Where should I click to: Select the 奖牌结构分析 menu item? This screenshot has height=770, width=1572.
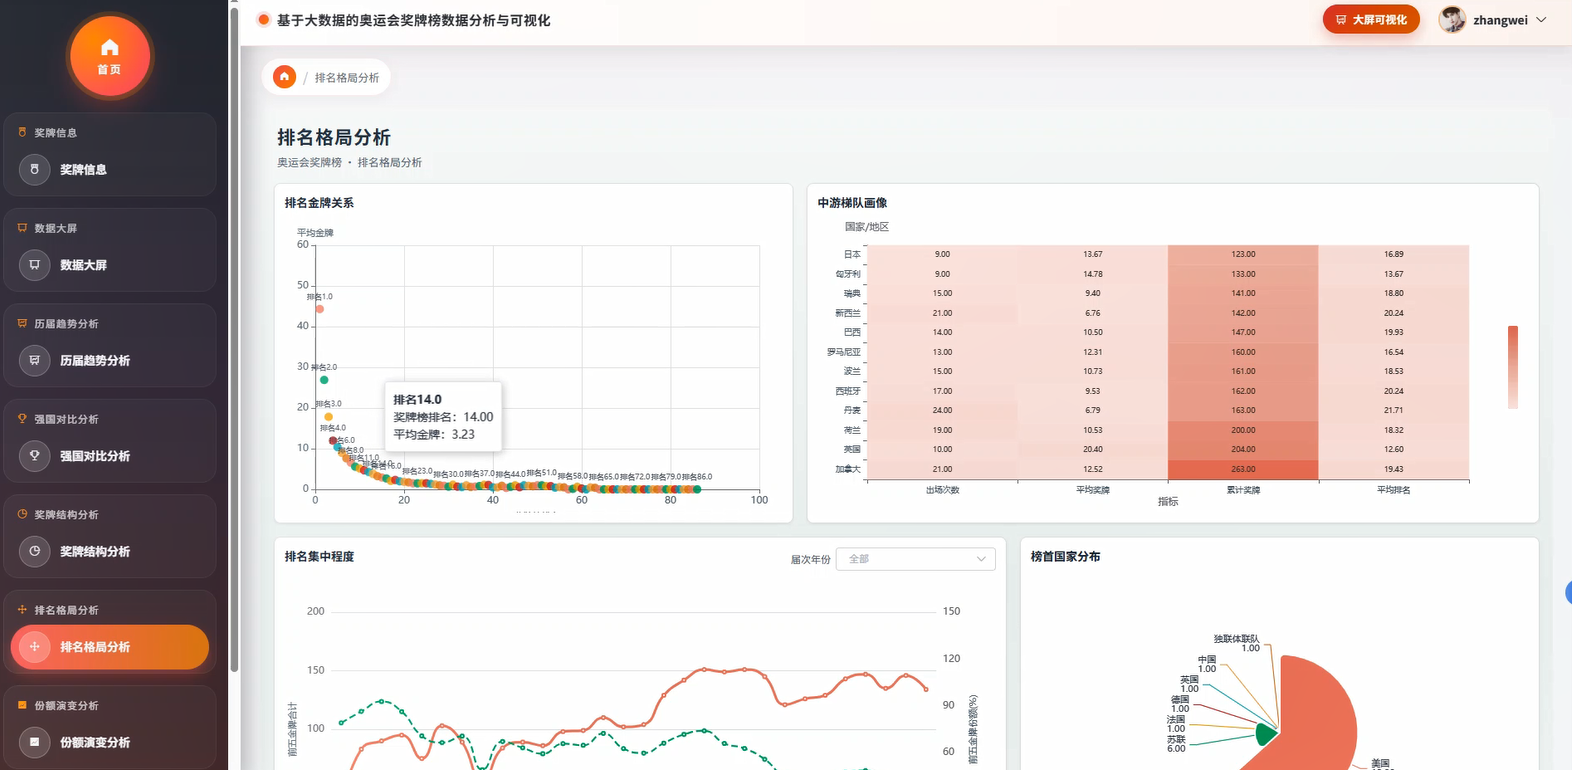tap(110, 552)
